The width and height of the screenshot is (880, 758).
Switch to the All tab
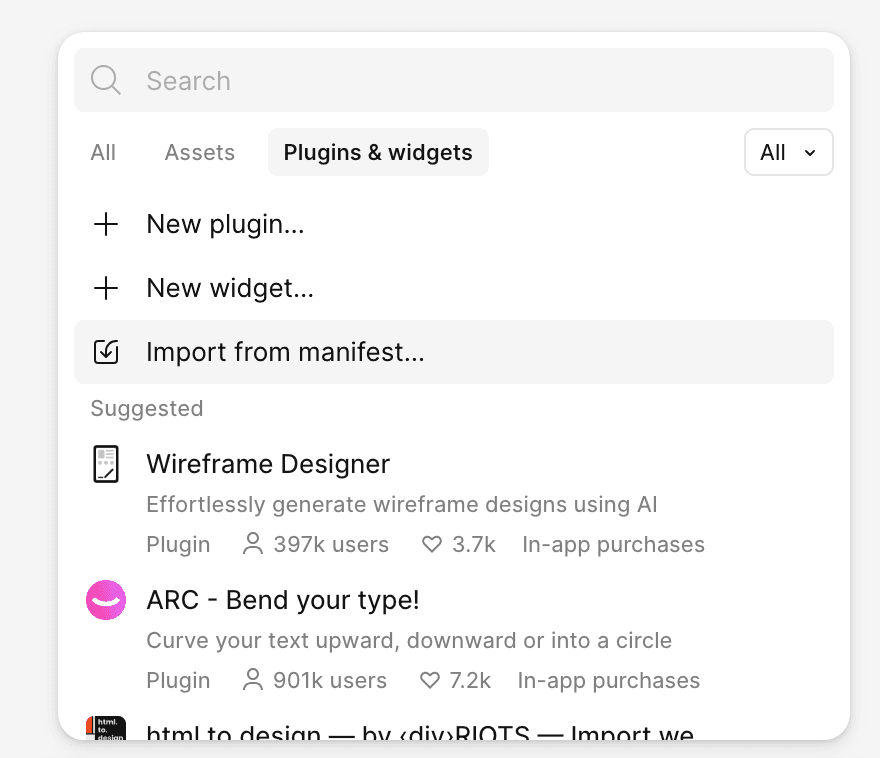pyautogui.click(x=103, y=153)
